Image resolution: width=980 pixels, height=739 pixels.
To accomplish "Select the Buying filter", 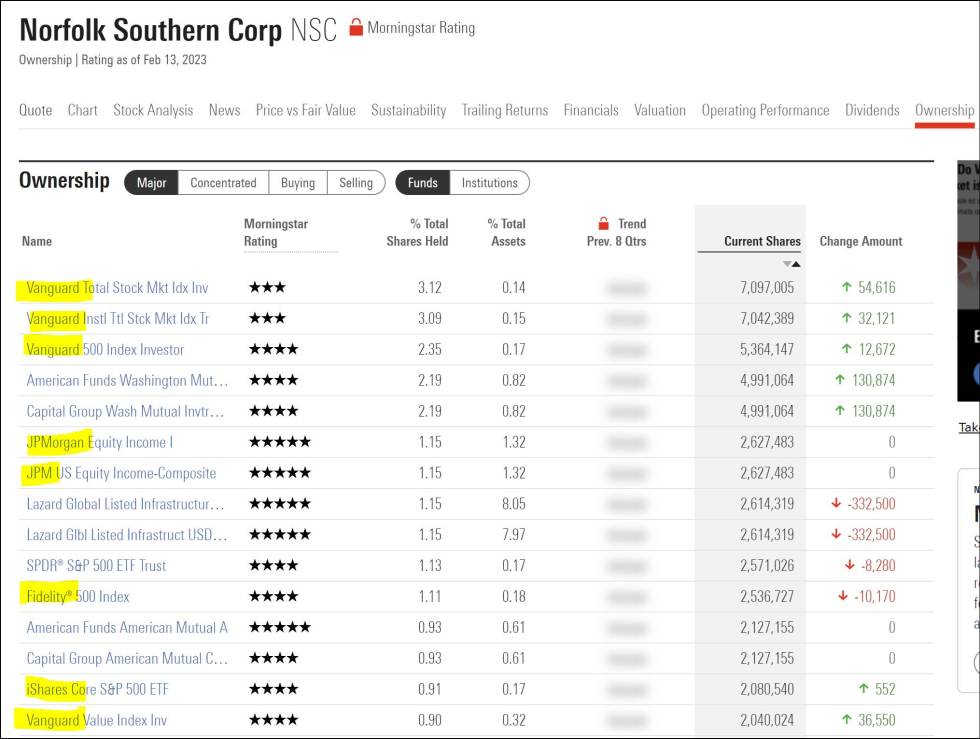I will pos(298,183).
